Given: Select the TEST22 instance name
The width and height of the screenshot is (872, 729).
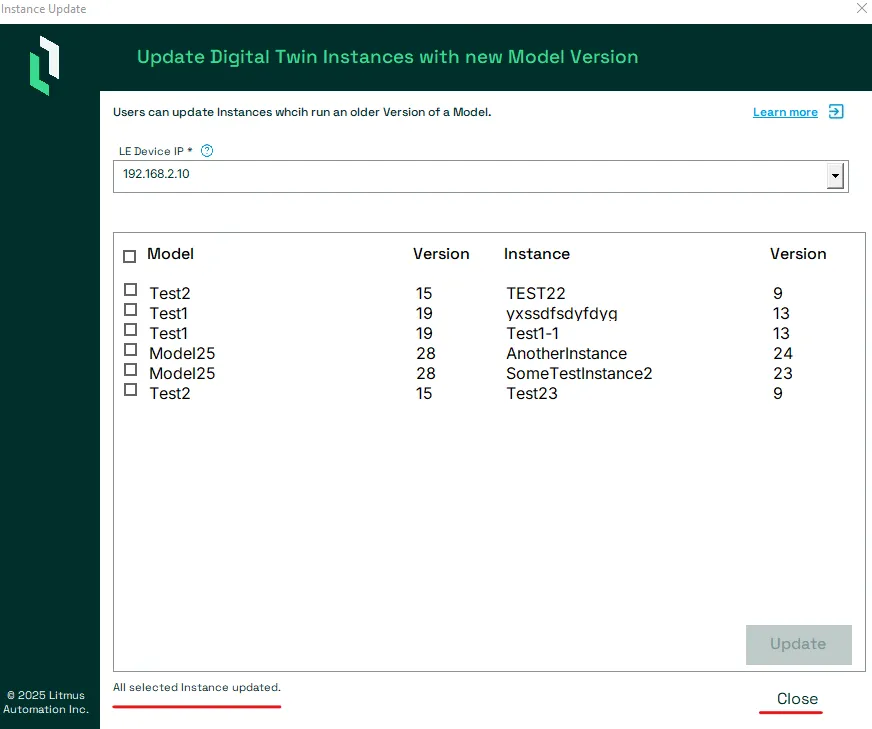Looking at the screenshot, I should coord(536,293).
